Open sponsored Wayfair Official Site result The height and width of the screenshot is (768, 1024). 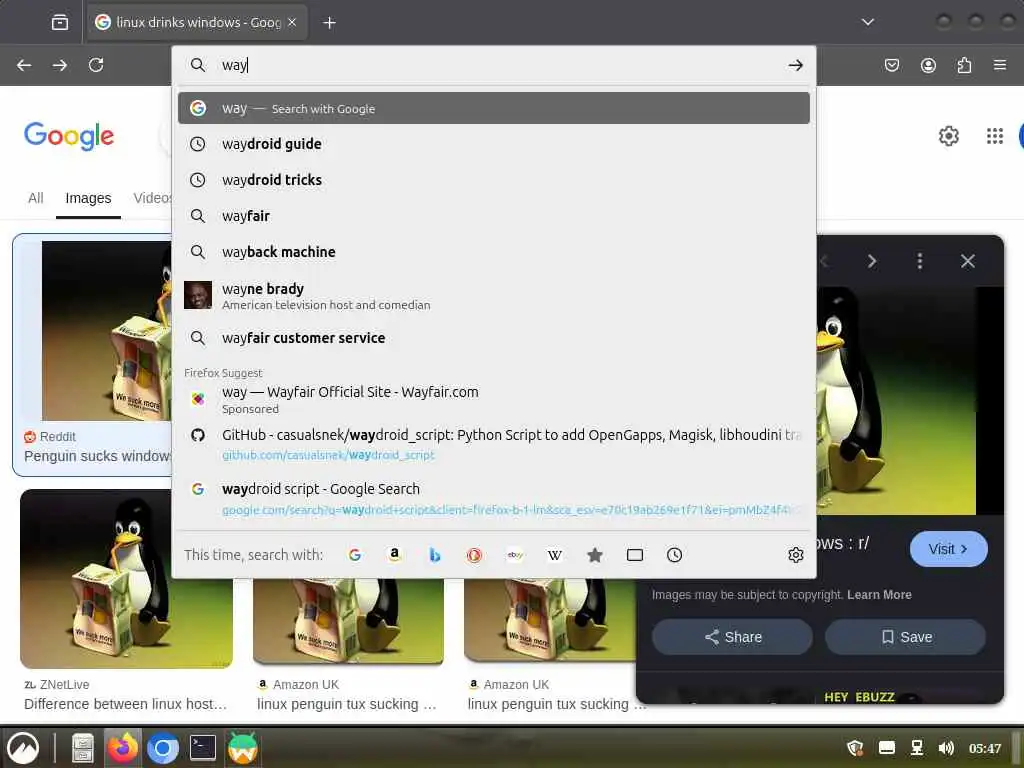pos(494,399)
